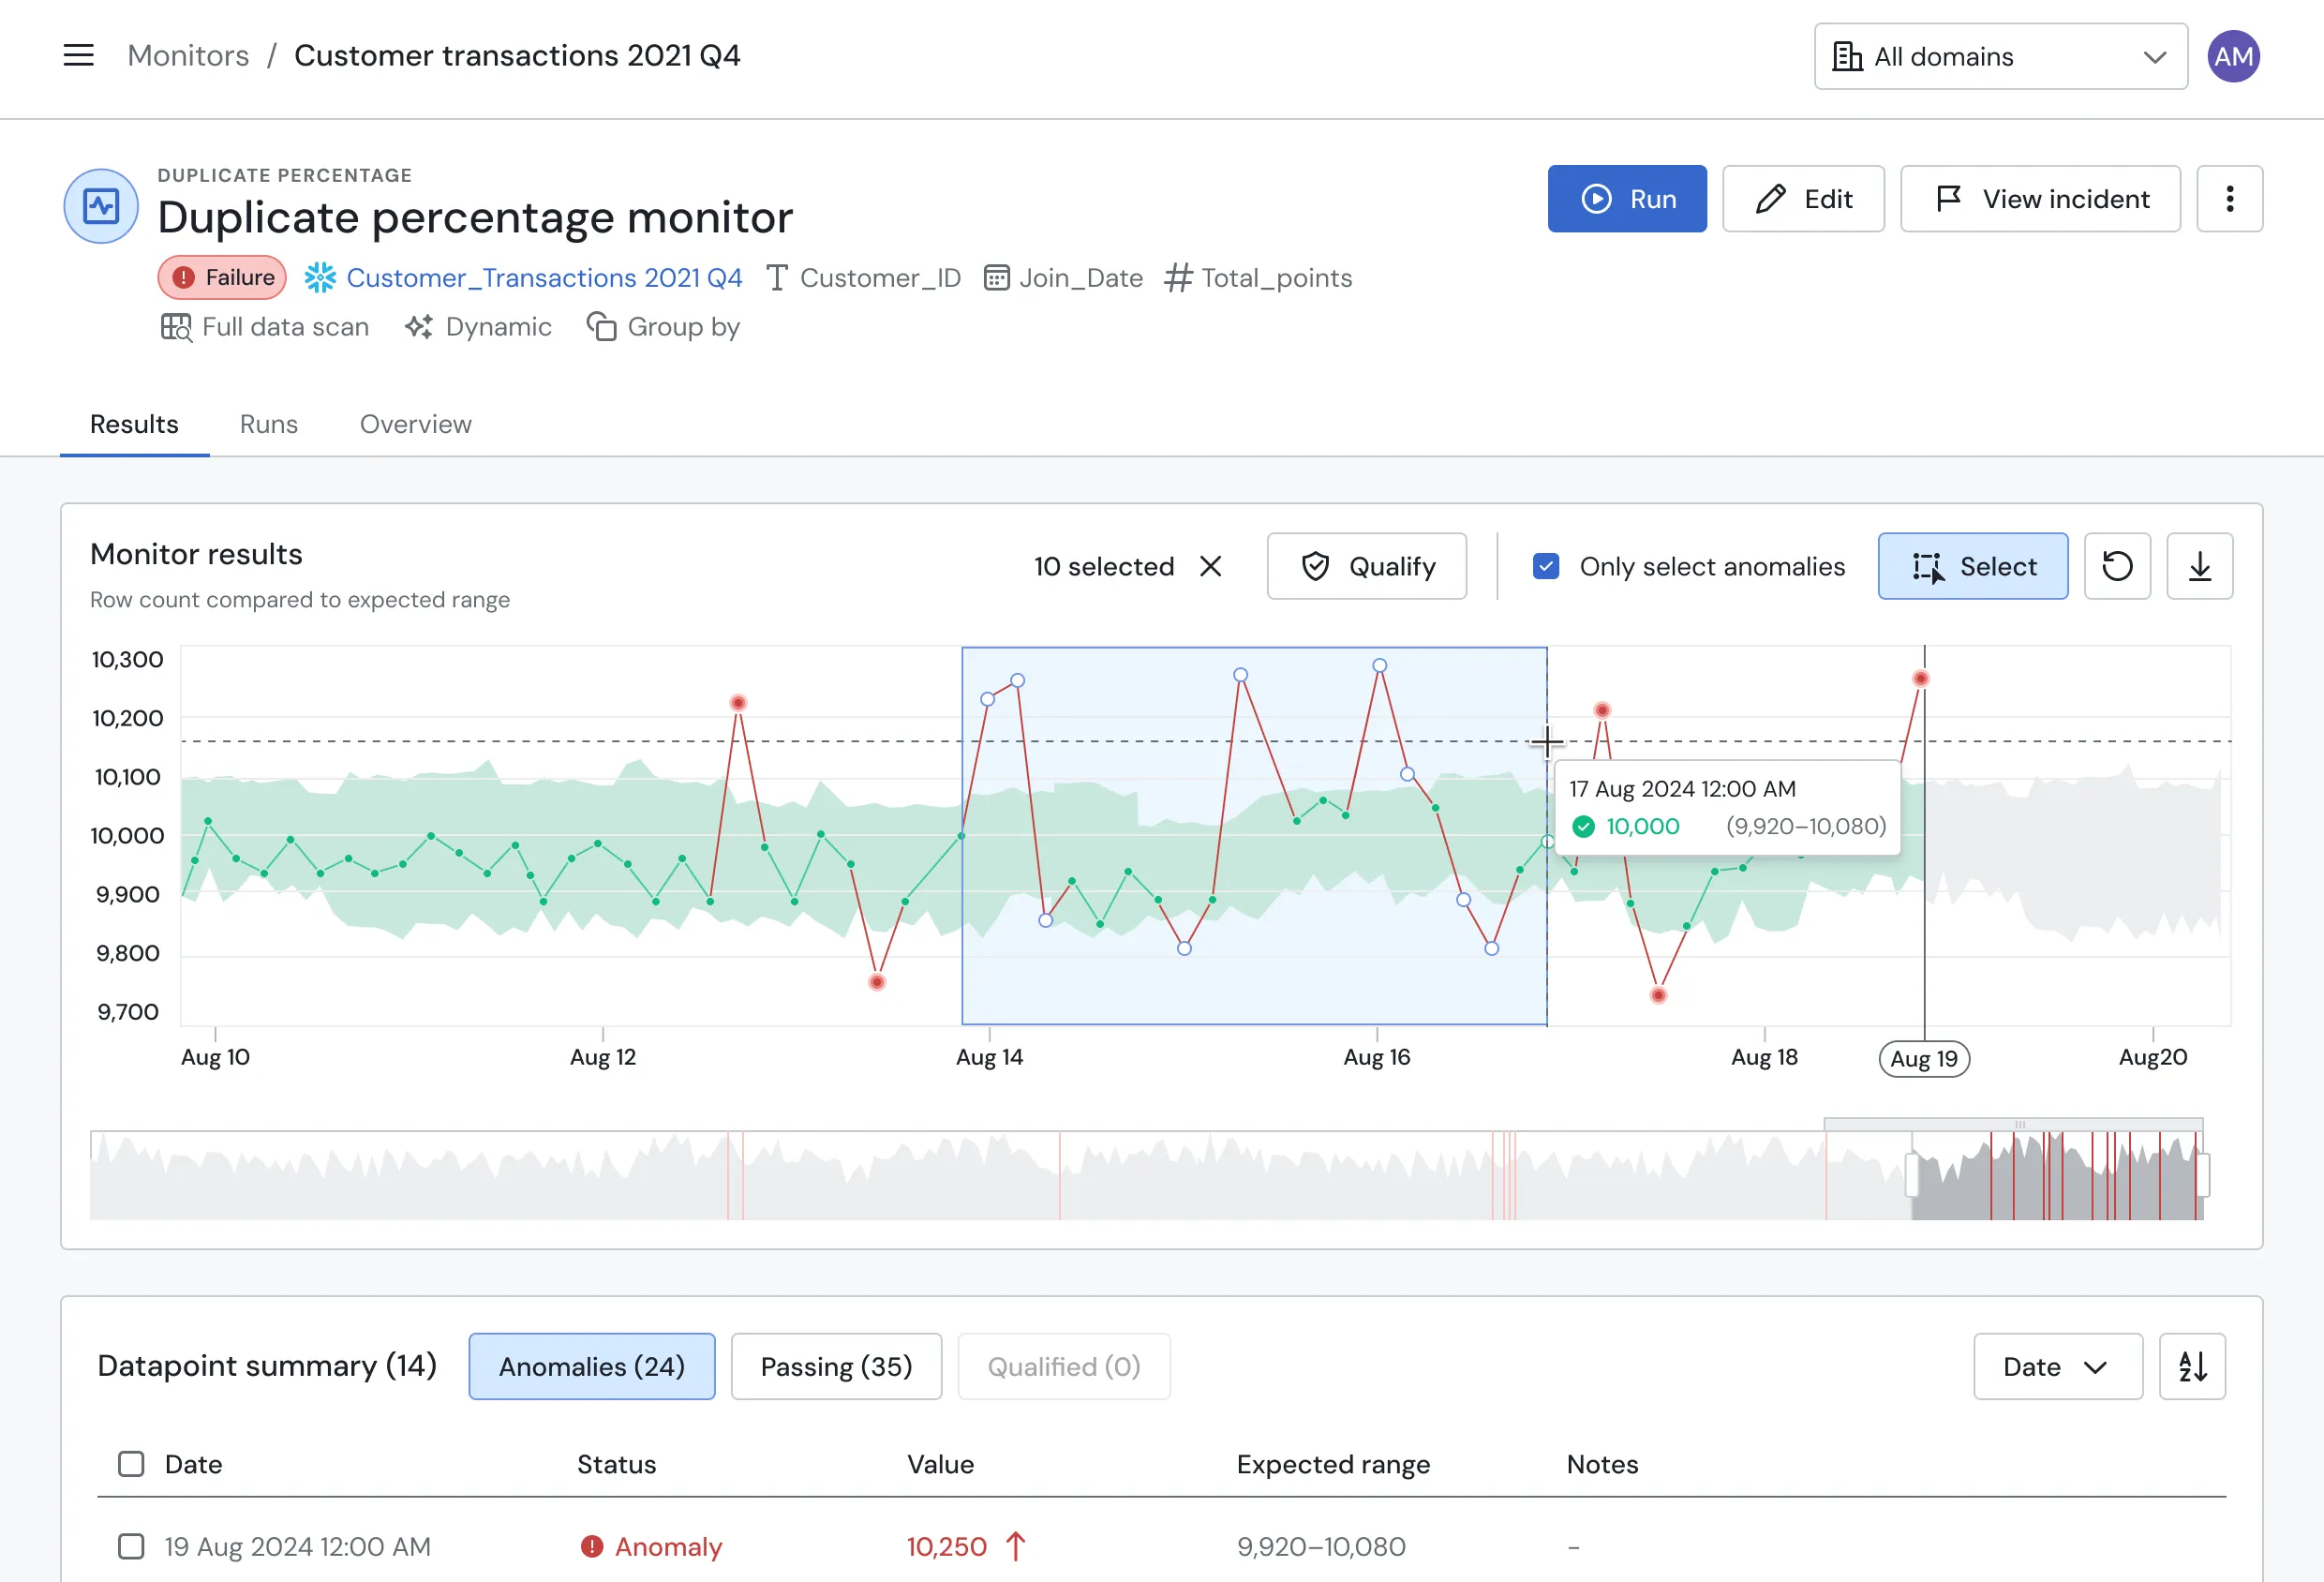Click the Customer_Transactions snowflake icon
Screen dimensions: 2324x1582
[x=320, y=278]
